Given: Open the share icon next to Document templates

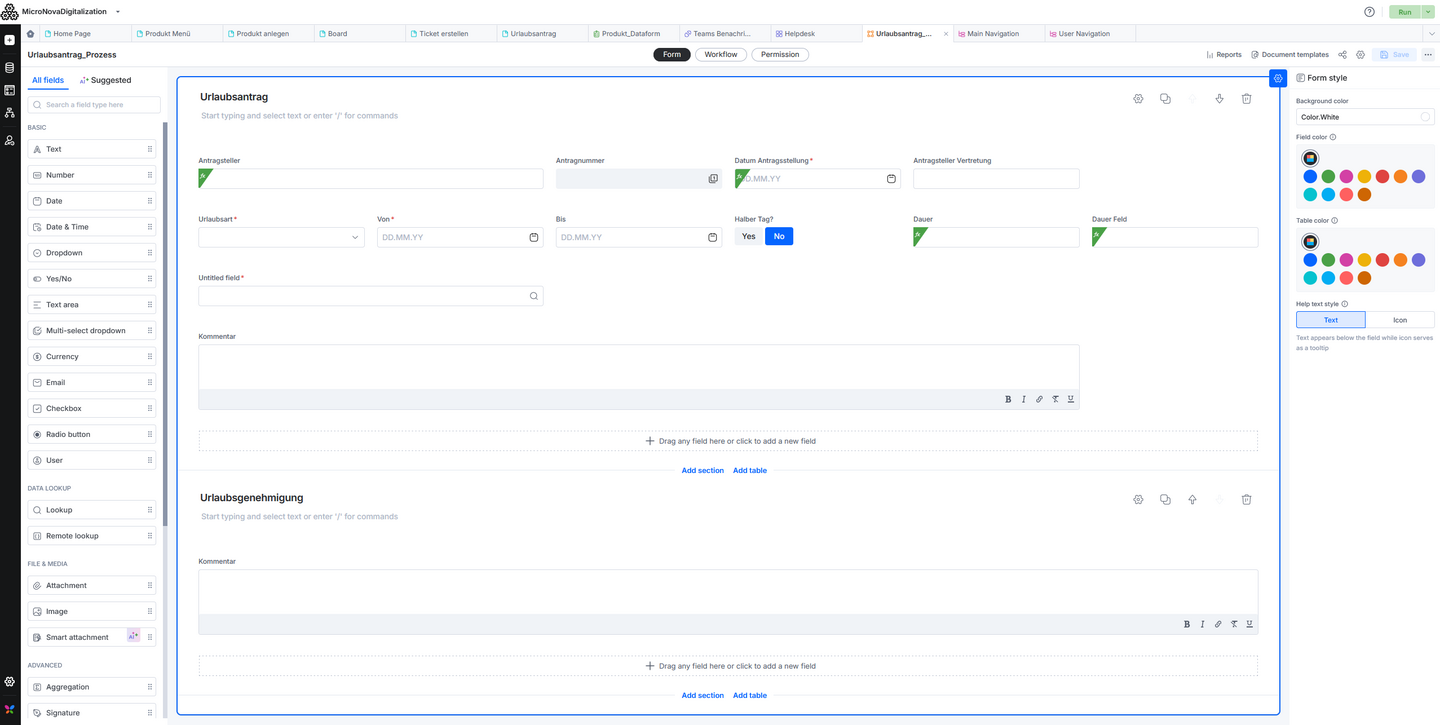Looking at the screenshot, I should pos(1342,55).
